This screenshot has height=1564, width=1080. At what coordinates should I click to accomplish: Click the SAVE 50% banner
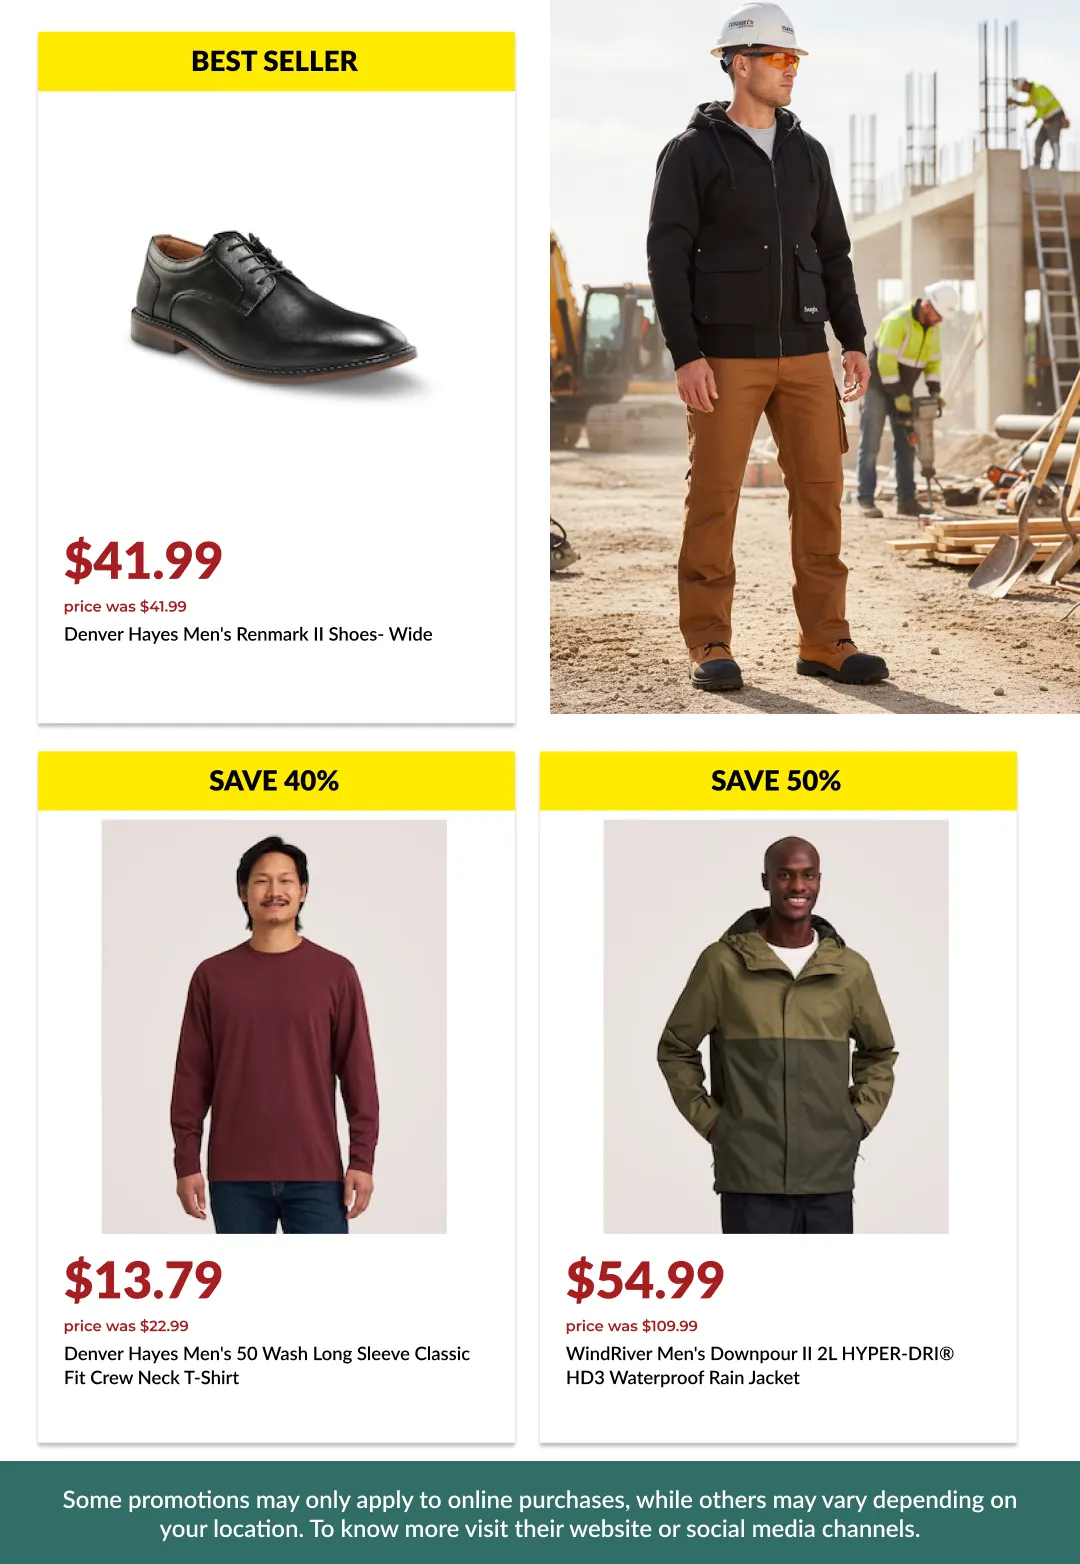pos(778,780)
